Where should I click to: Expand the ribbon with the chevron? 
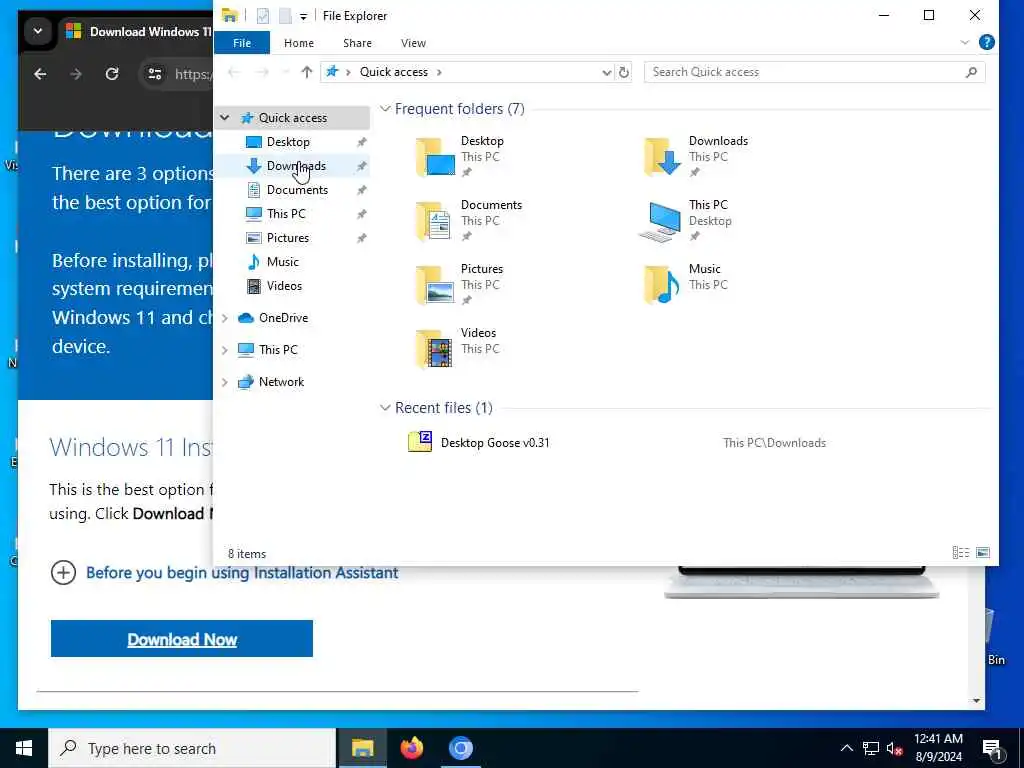tap(965, 42)
